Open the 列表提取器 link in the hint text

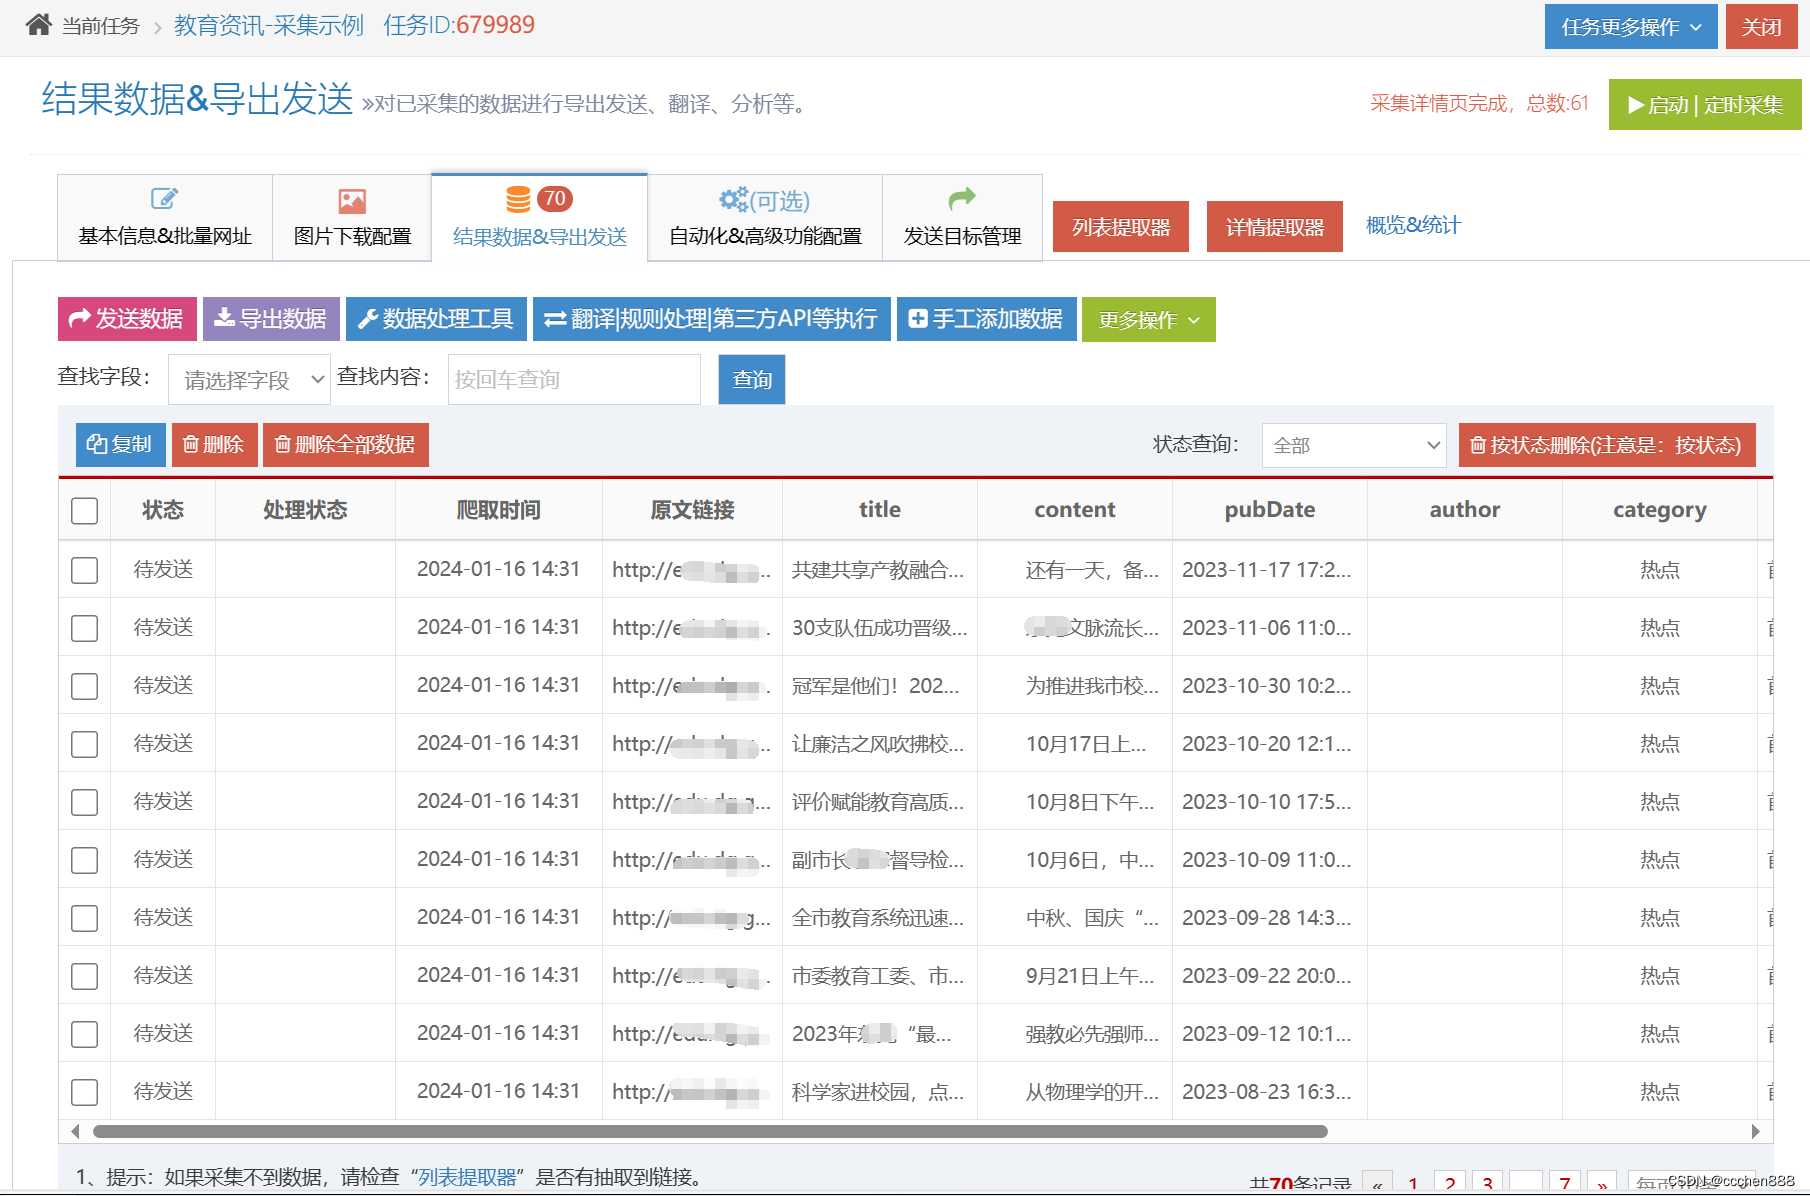467,1177
